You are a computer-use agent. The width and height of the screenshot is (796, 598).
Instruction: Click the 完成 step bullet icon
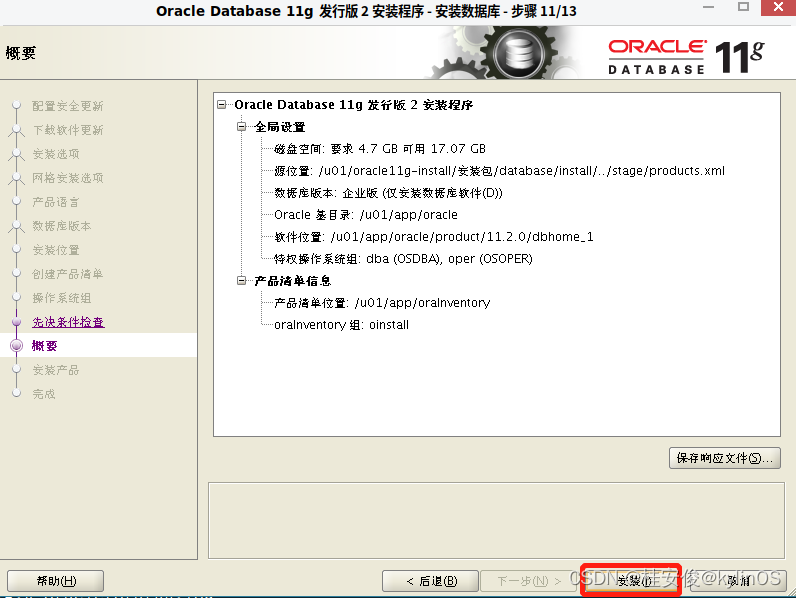[x=16, y=393]
